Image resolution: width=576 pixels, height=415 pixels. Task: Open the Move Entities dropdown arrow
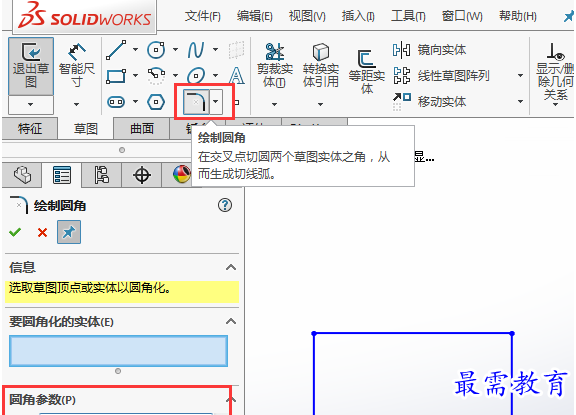coord(520,101)
